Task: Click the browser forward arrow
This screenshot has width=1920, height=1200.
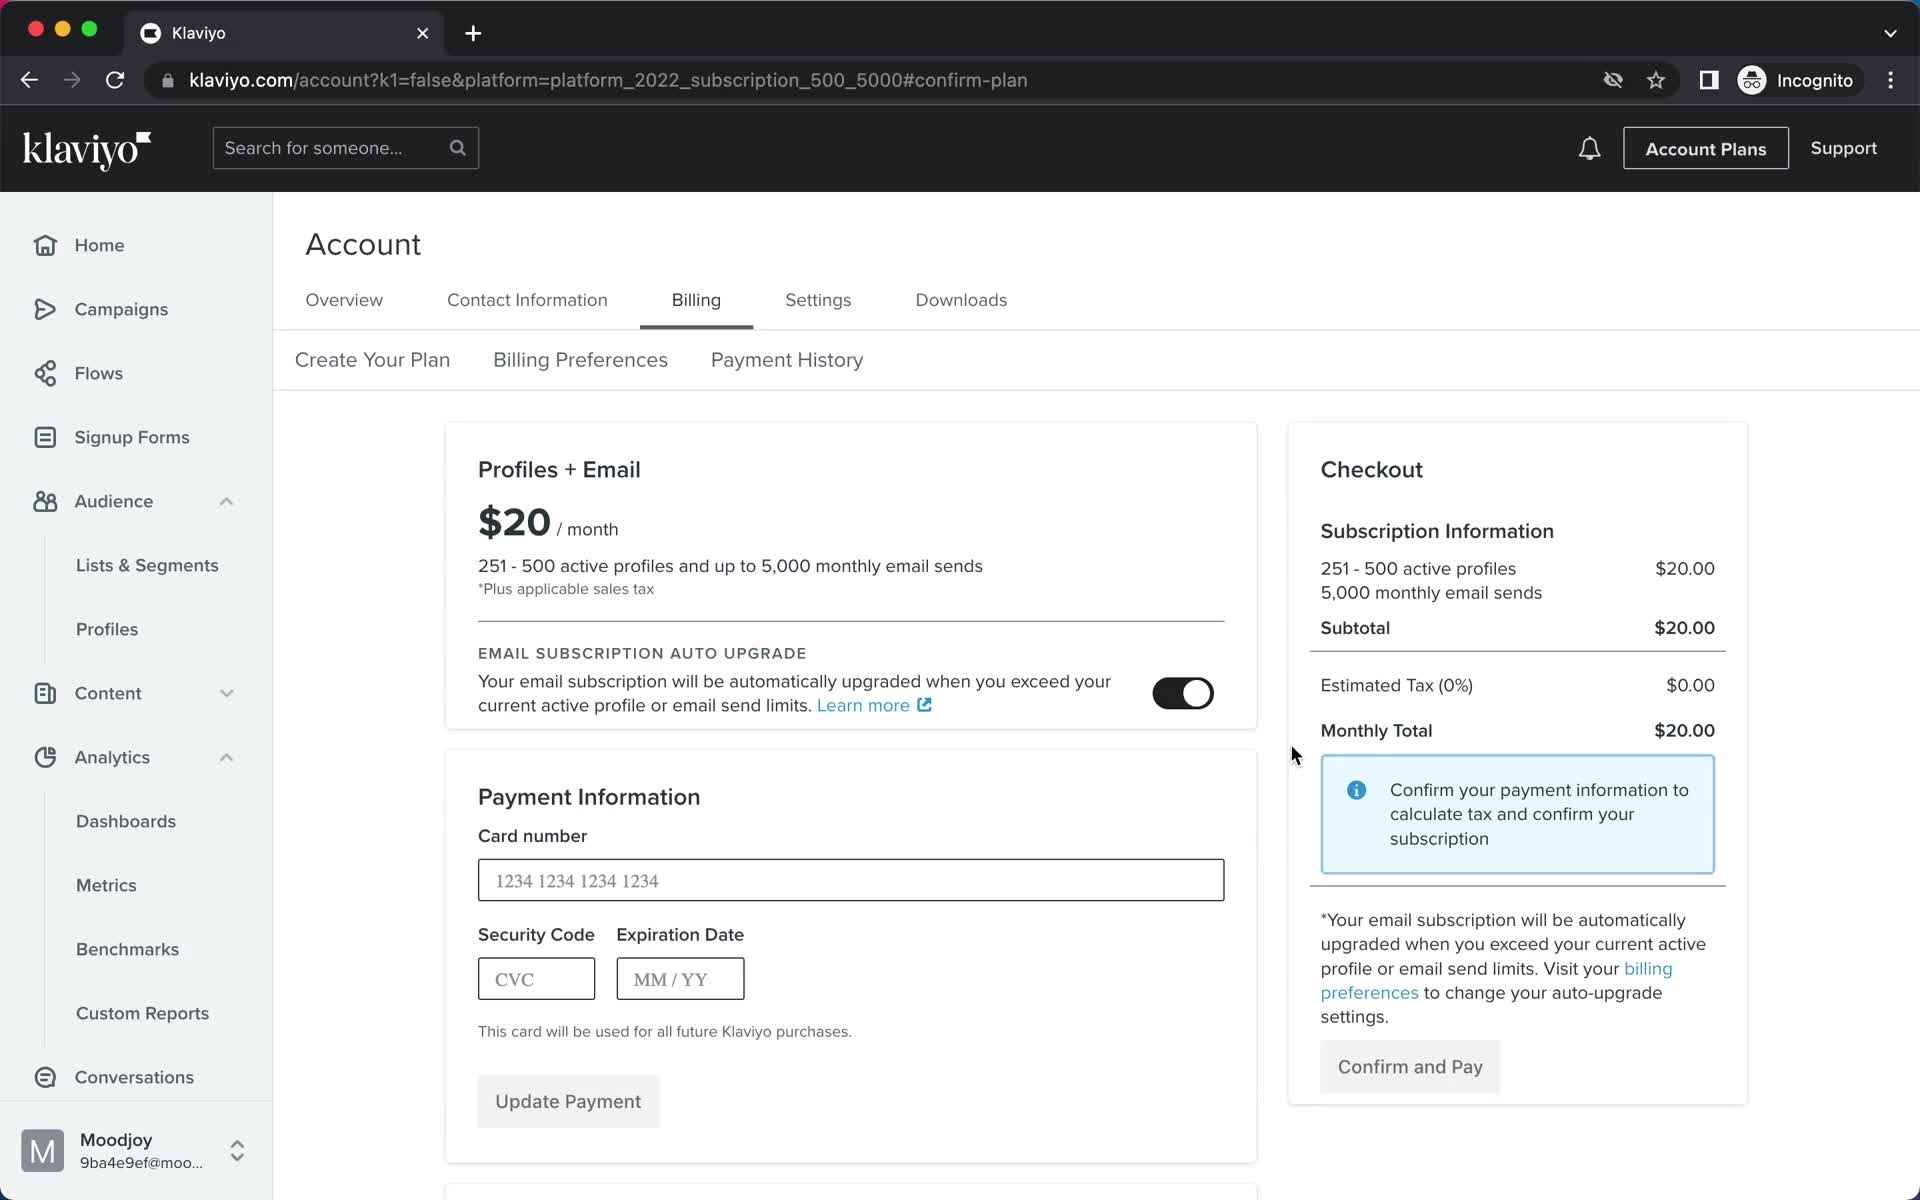Action: point(72,80)
